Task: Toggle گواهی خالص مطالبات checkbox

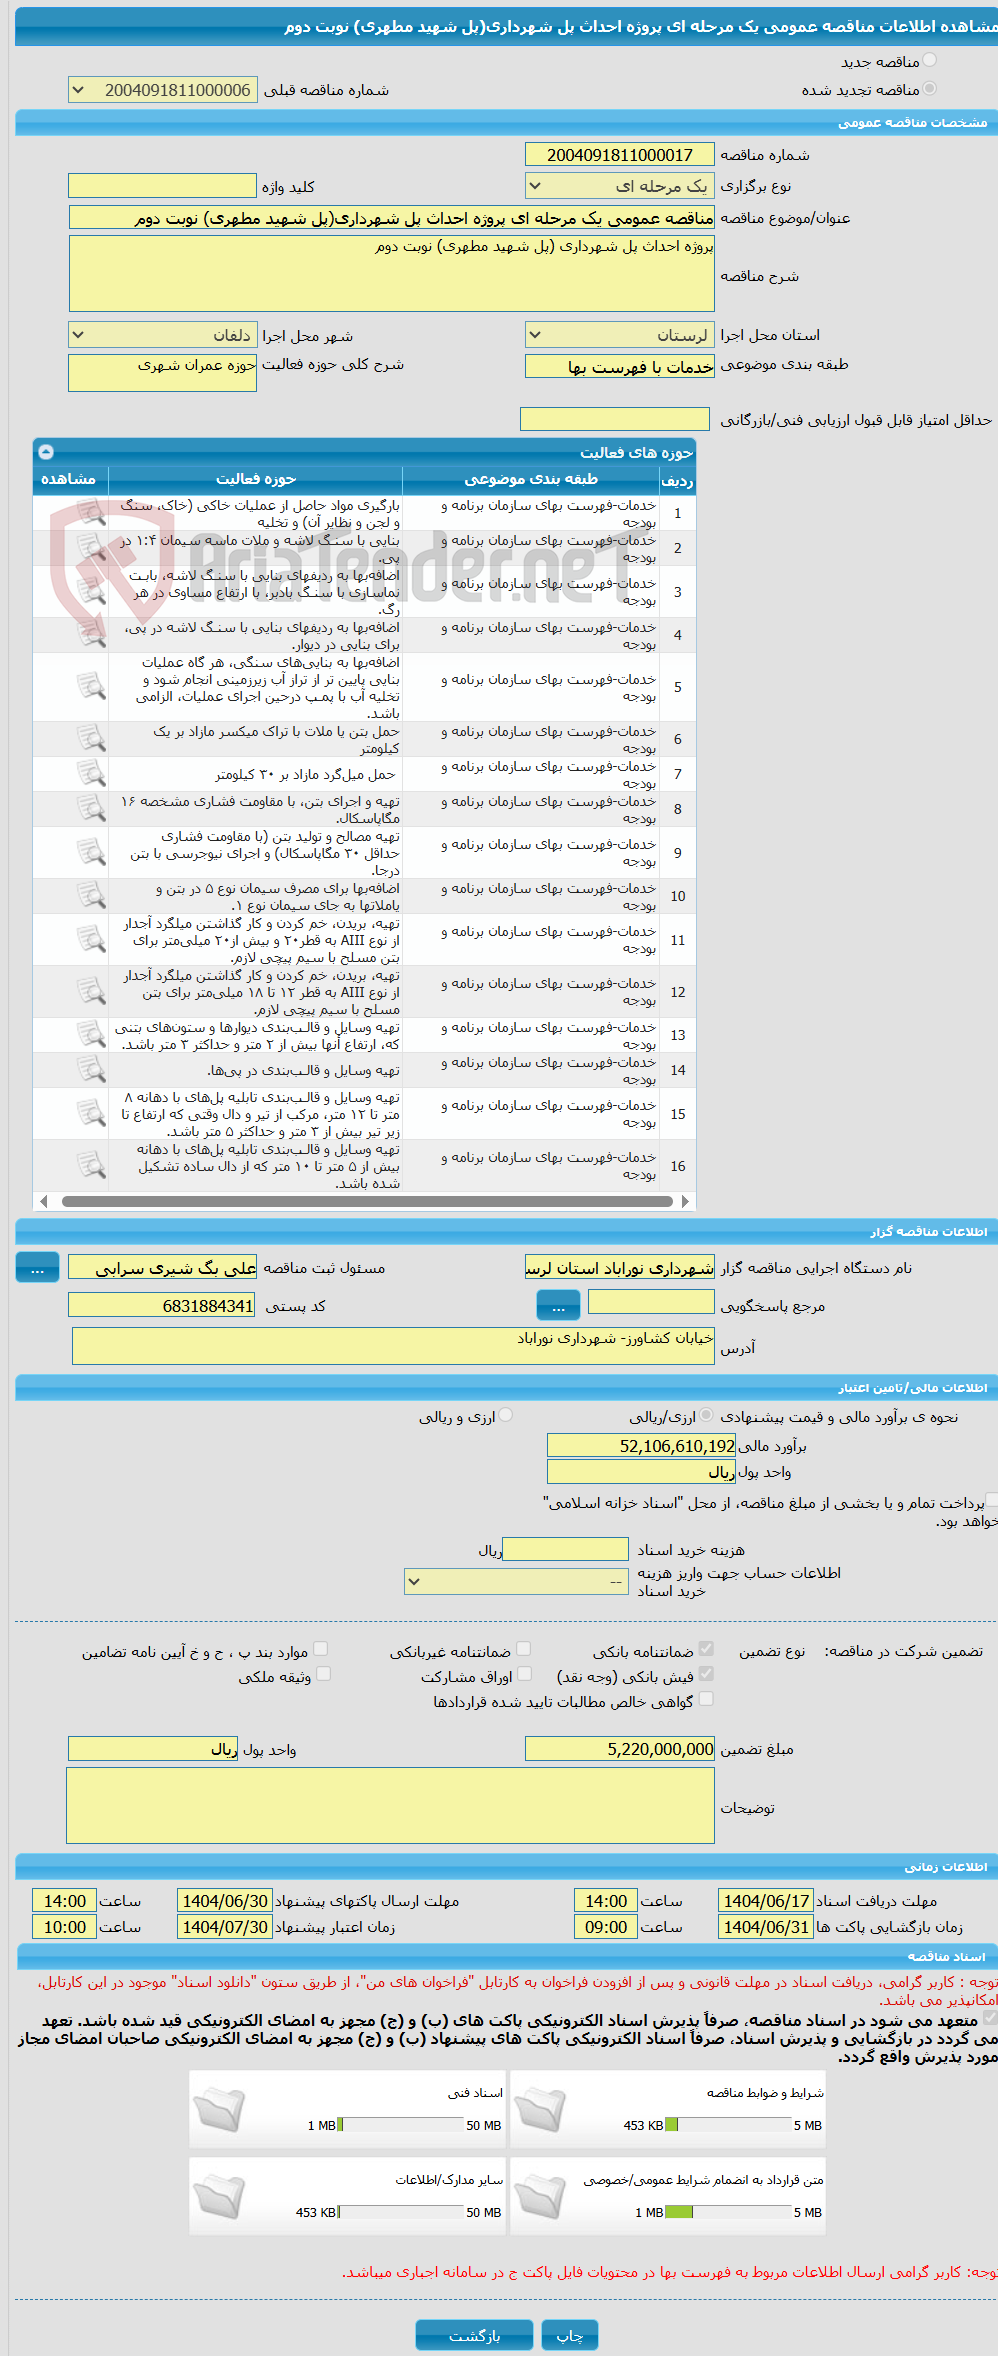Action: pos(706,1699)
